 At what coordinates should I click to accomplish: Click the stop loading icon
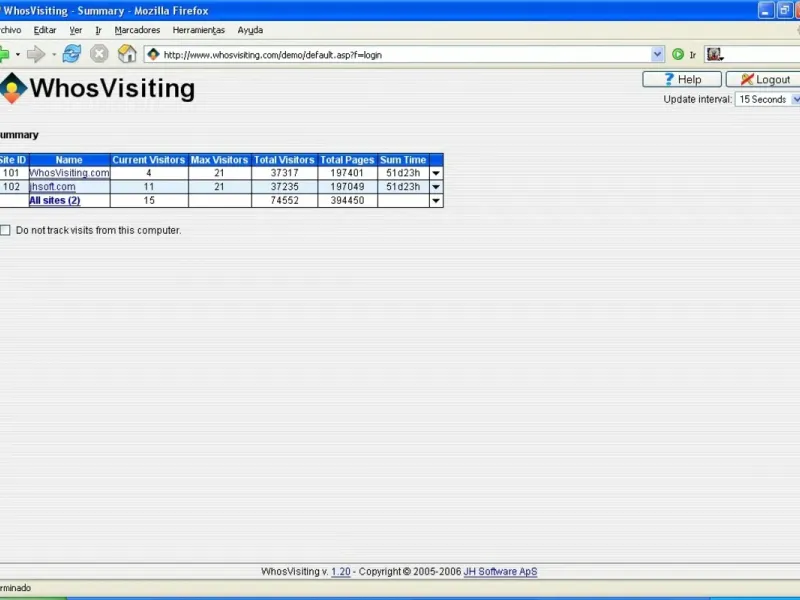pos(99,54)
